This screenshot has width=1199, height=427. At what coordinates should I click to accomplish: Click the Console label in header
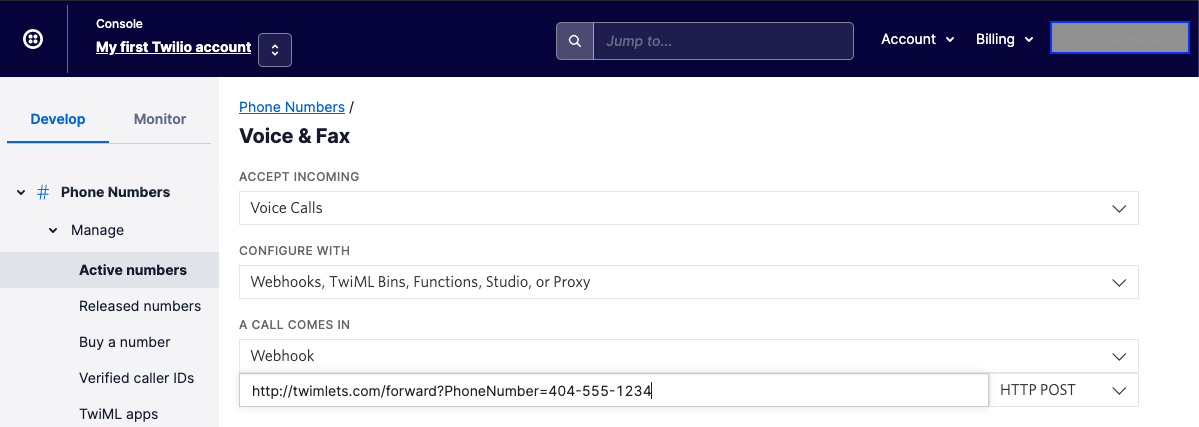119,24
